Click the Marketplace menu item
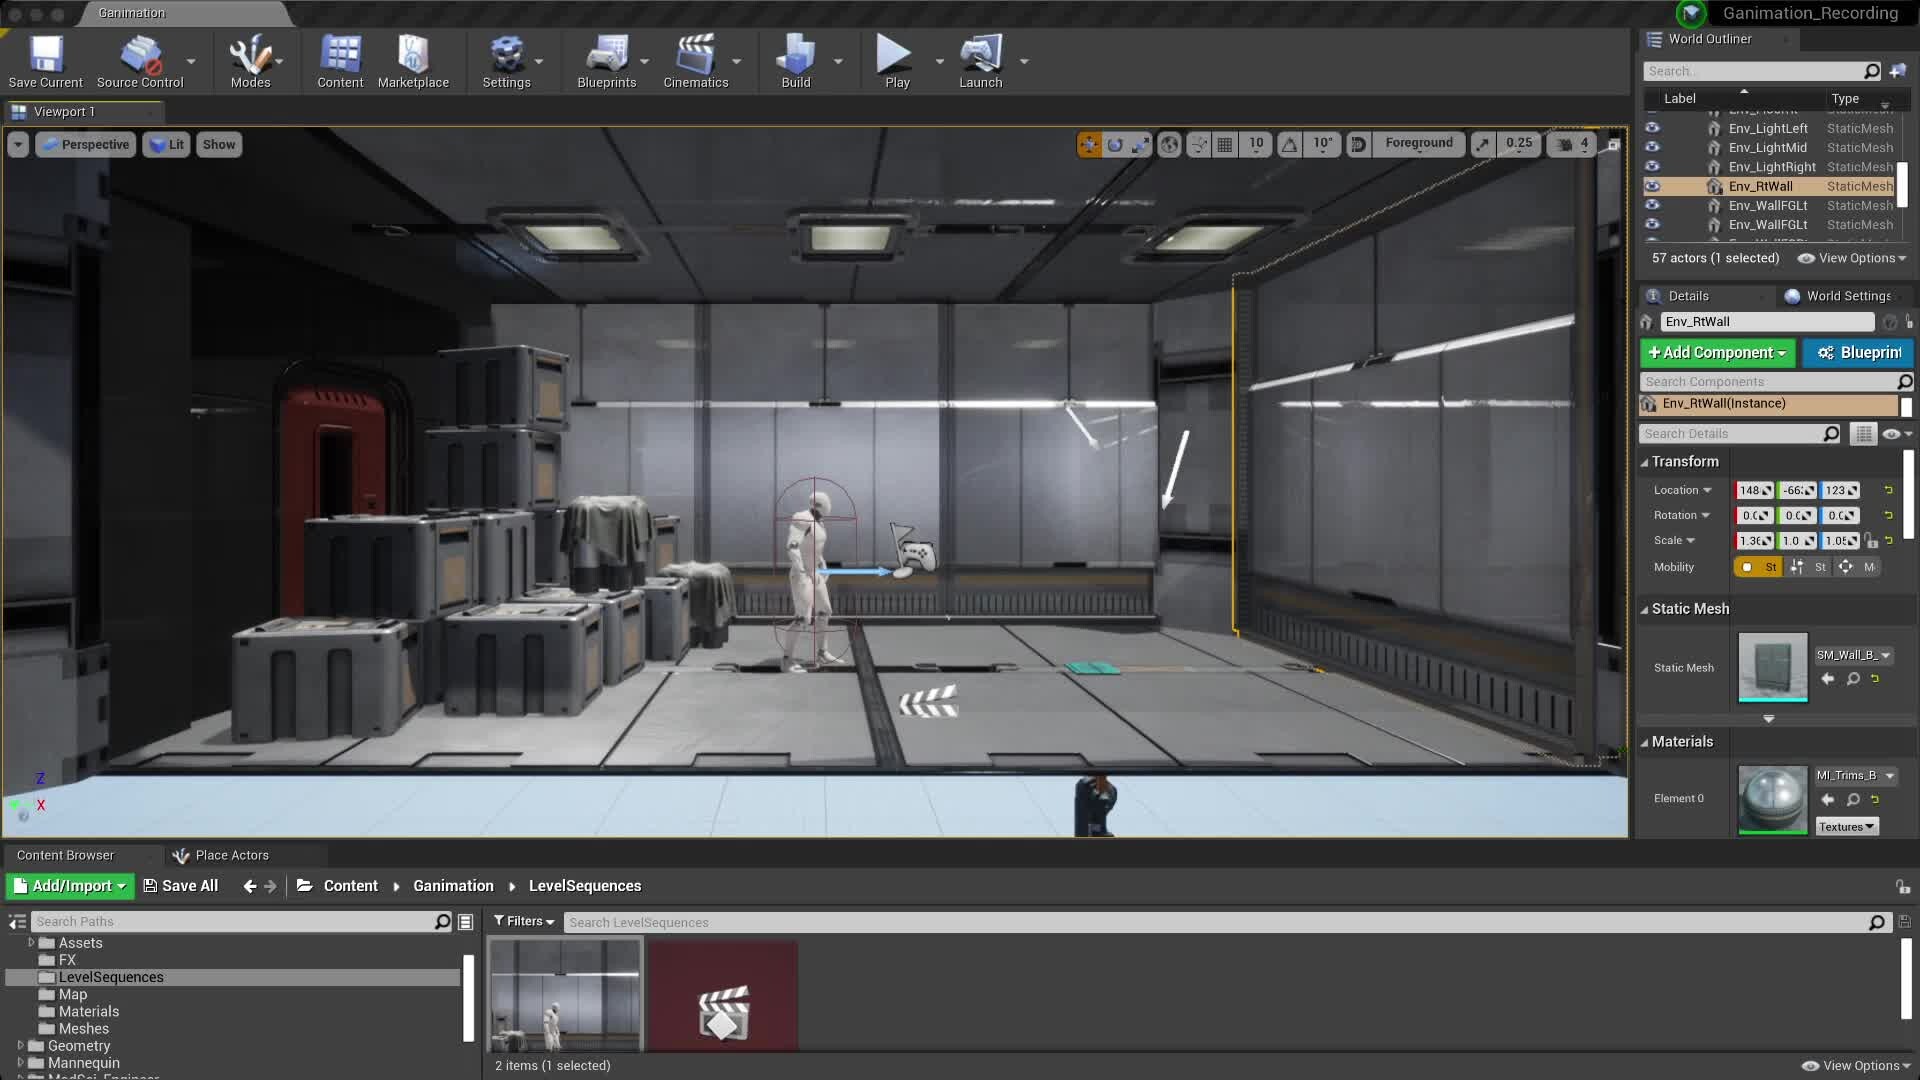The image size is (1920, 1080). (413, 62)
